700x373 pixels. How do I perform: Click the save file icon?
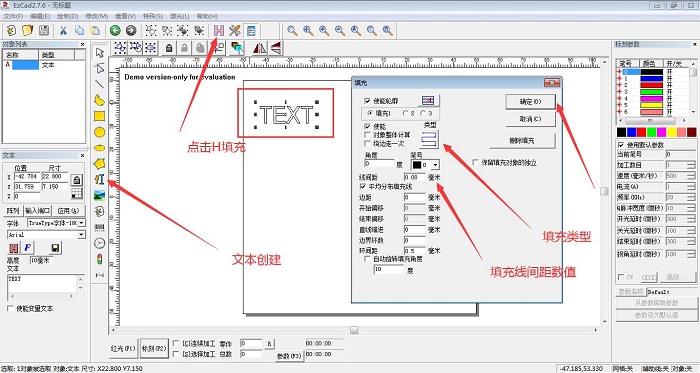(44, 30)
